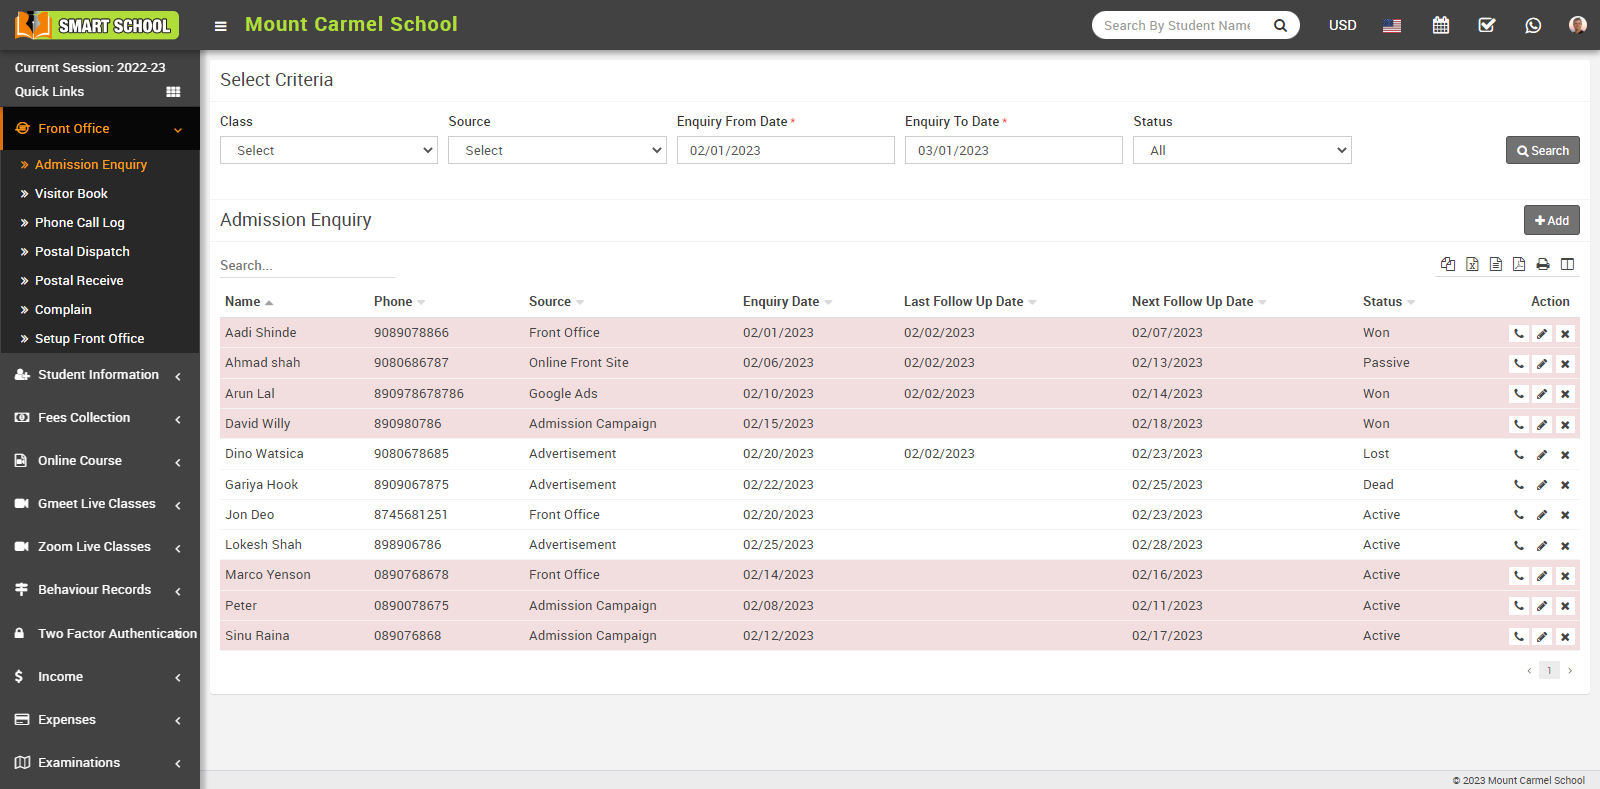Go to Visitor Book in the sidebar

pyautogui.click(x=71, y=194)
